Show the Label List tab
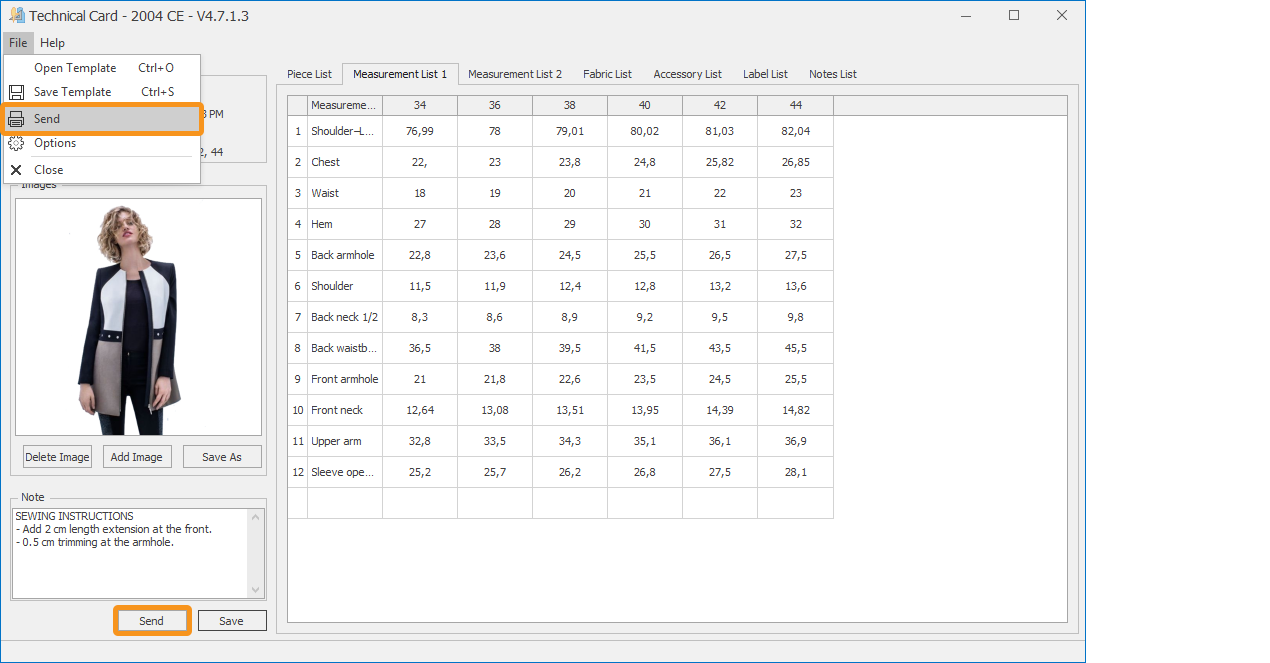The image size is (1270, 663). [765, 74]
